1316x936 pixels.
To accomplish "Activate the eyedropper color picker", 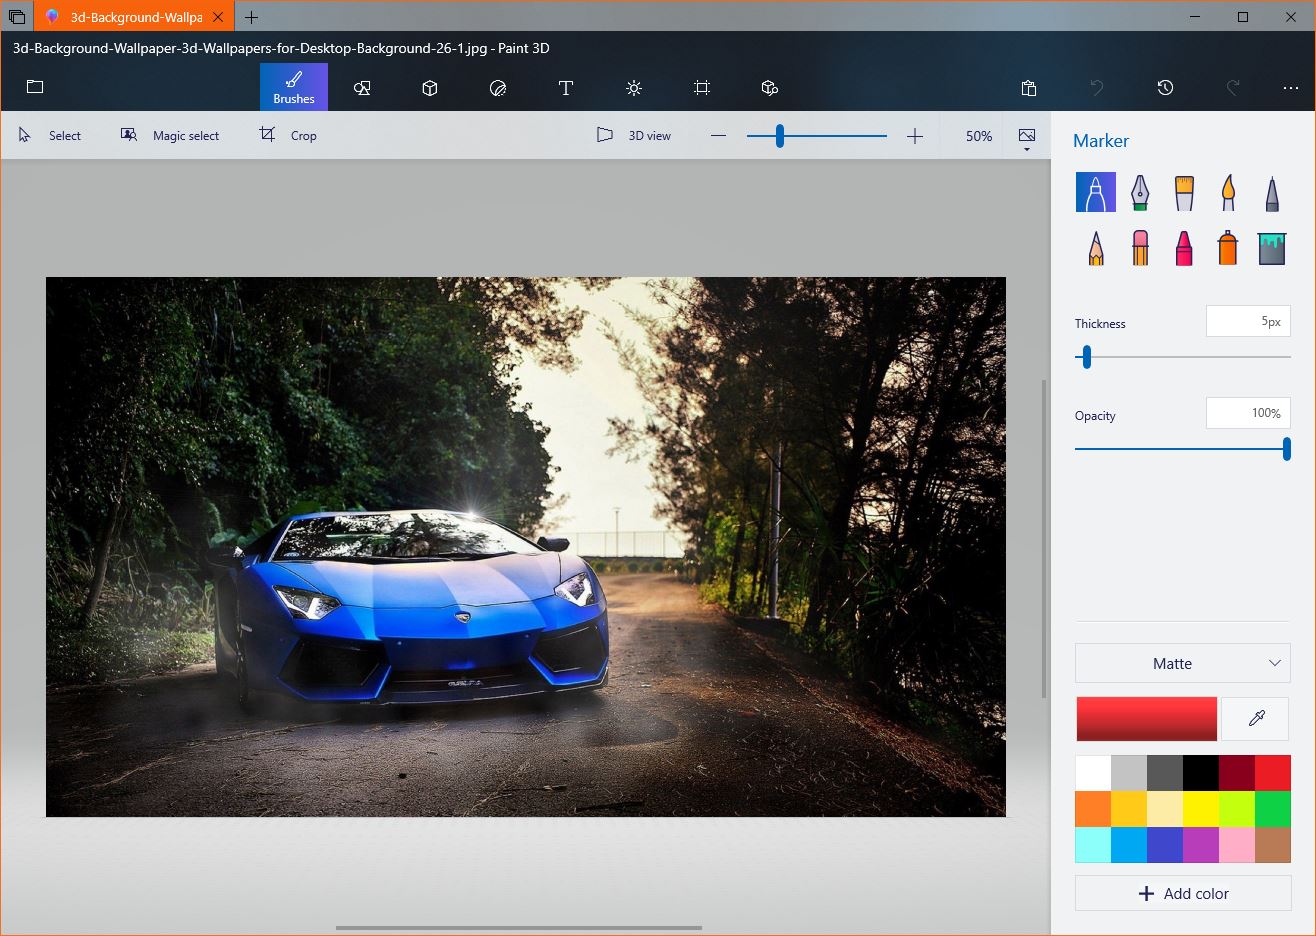I will 1256,719.
